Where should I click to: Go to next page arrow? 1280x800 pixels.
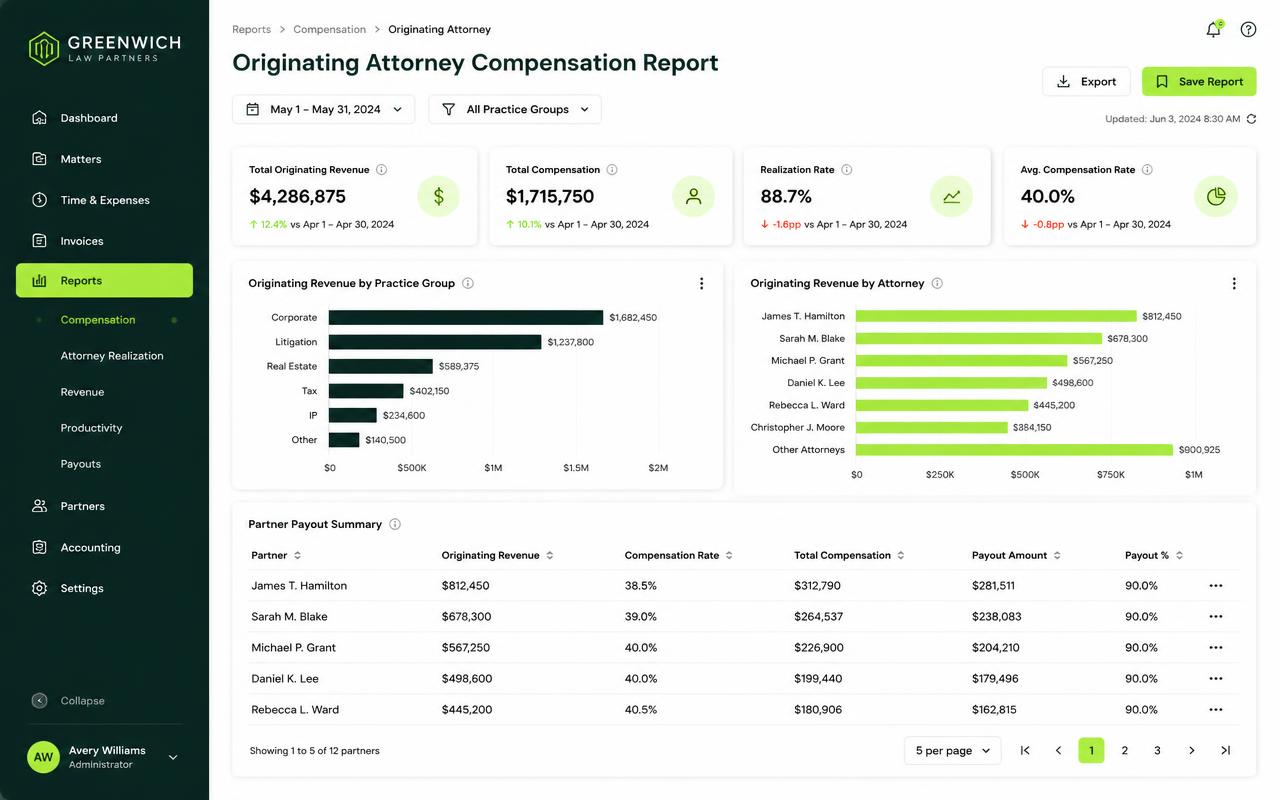pyautogui.click(x=1191, y=750)
